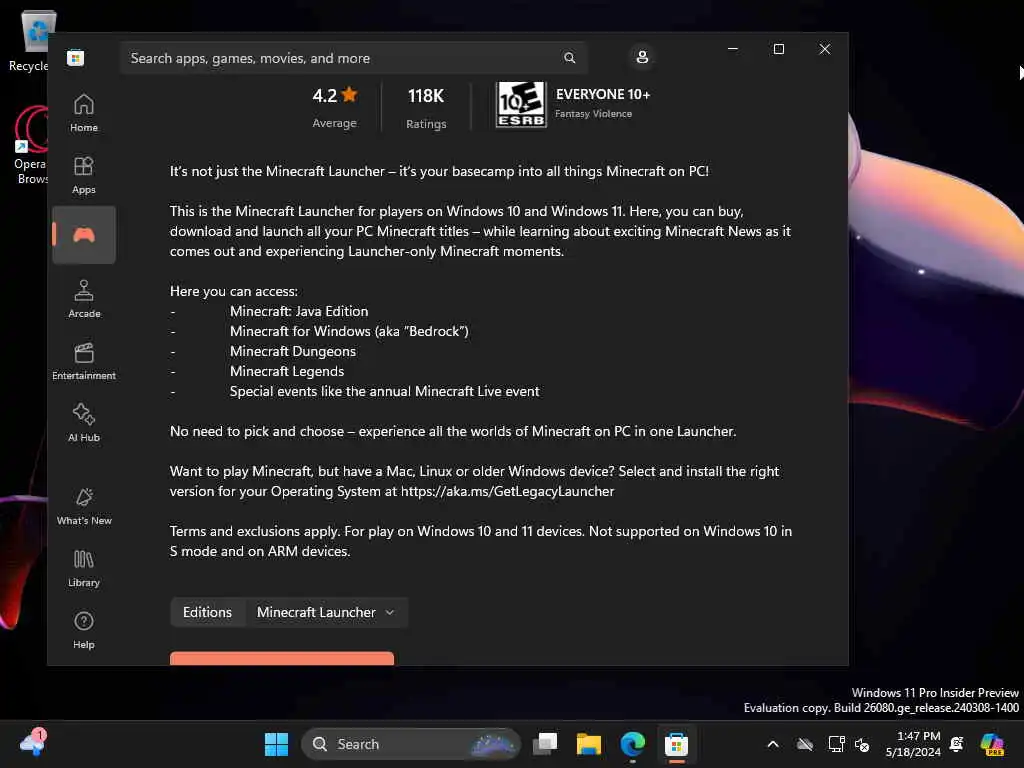The height and width of the screenshot is (768, 1024).
Task: Click the taskbar Search box
Action: point(411,744)
